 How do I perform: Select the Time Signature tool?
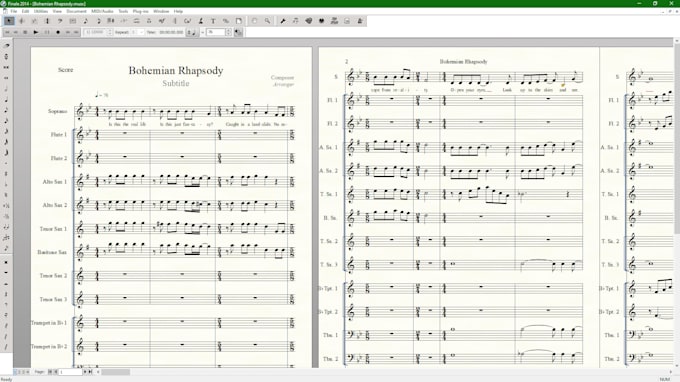tap(47, 21)
